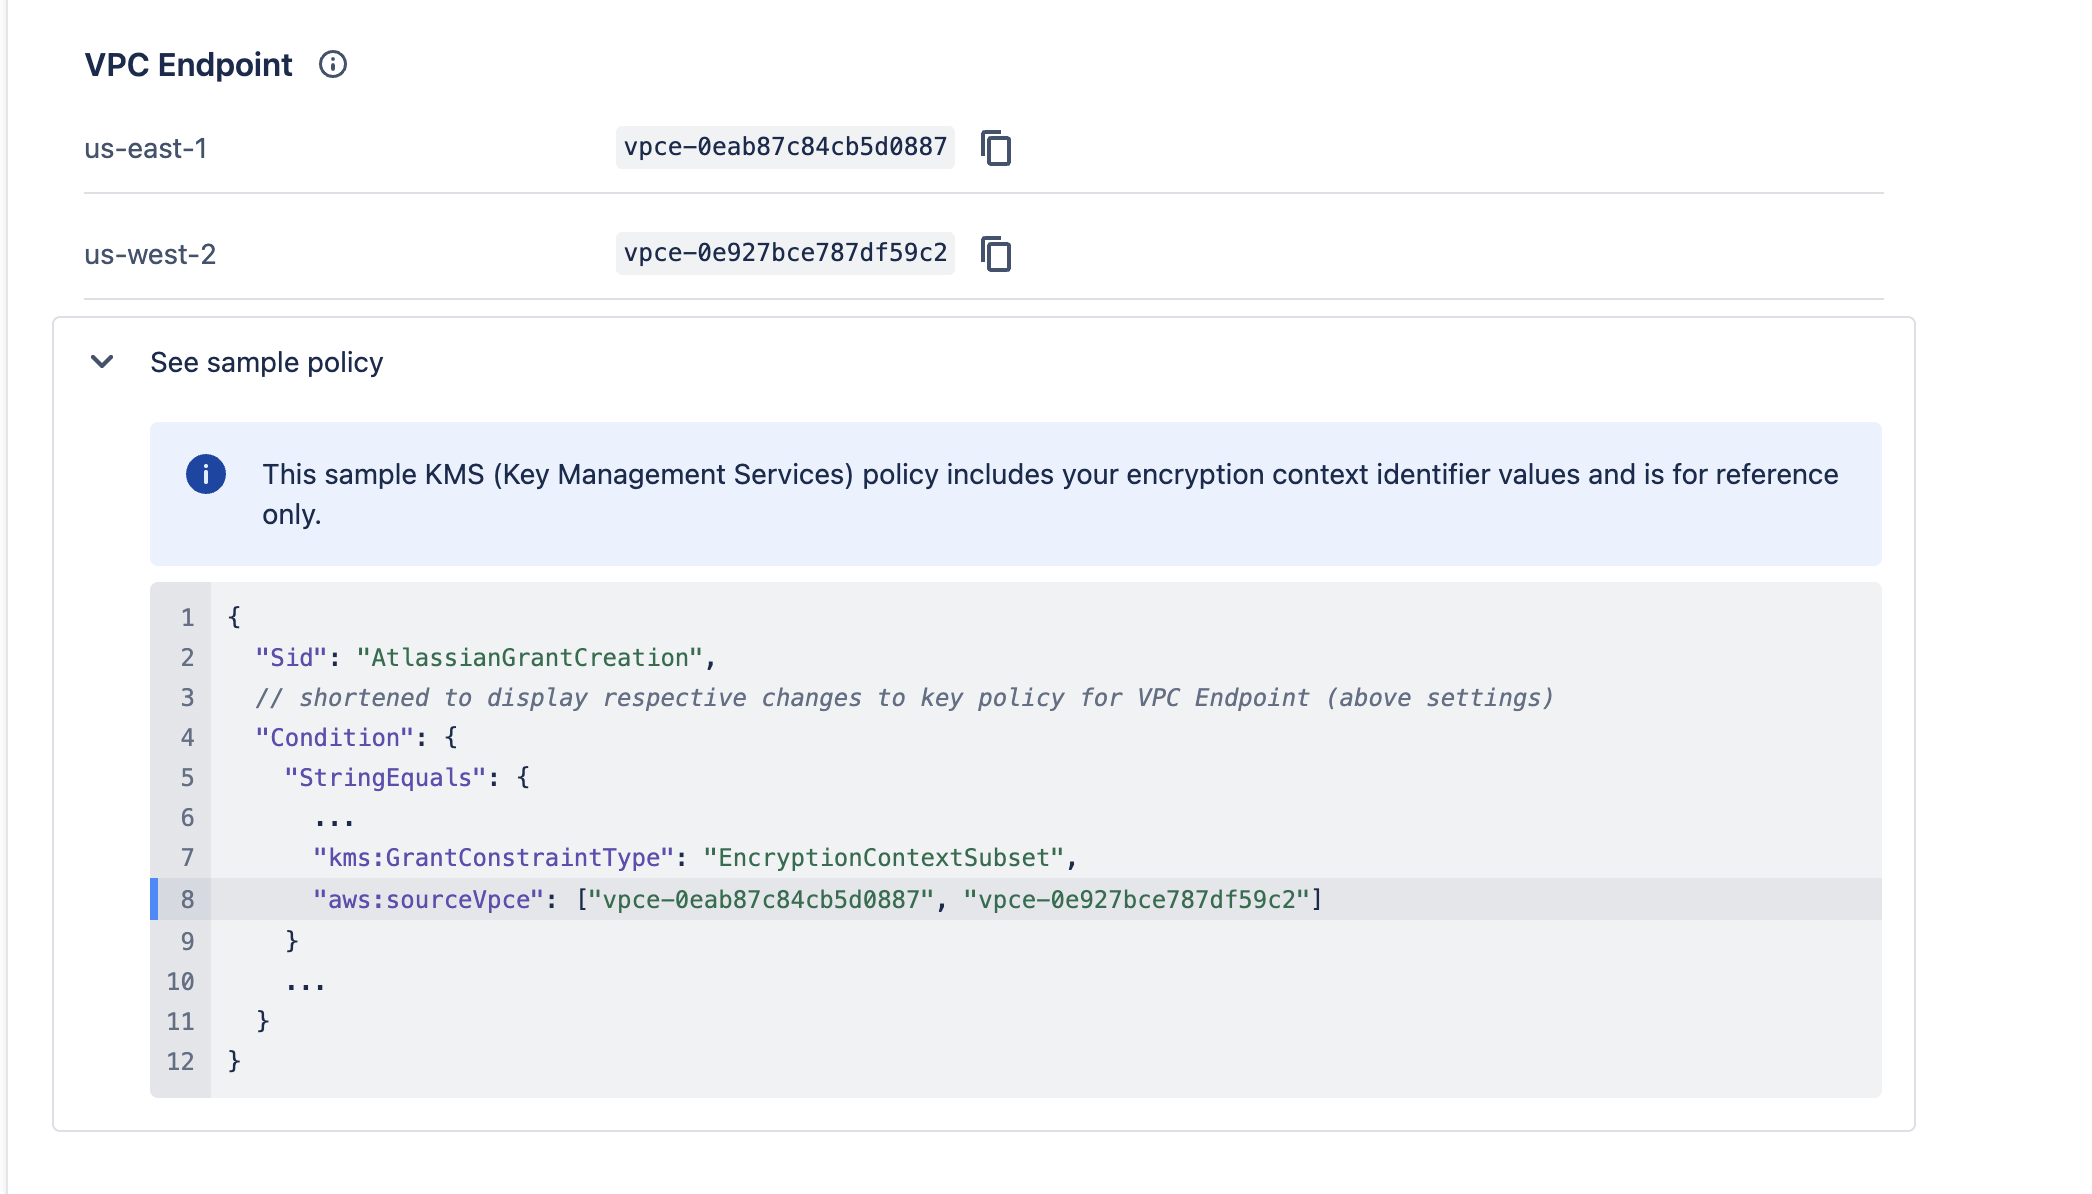
Task: Select vpce-0e927bce787df59c2 endpoint value
Action: (785, 253)
